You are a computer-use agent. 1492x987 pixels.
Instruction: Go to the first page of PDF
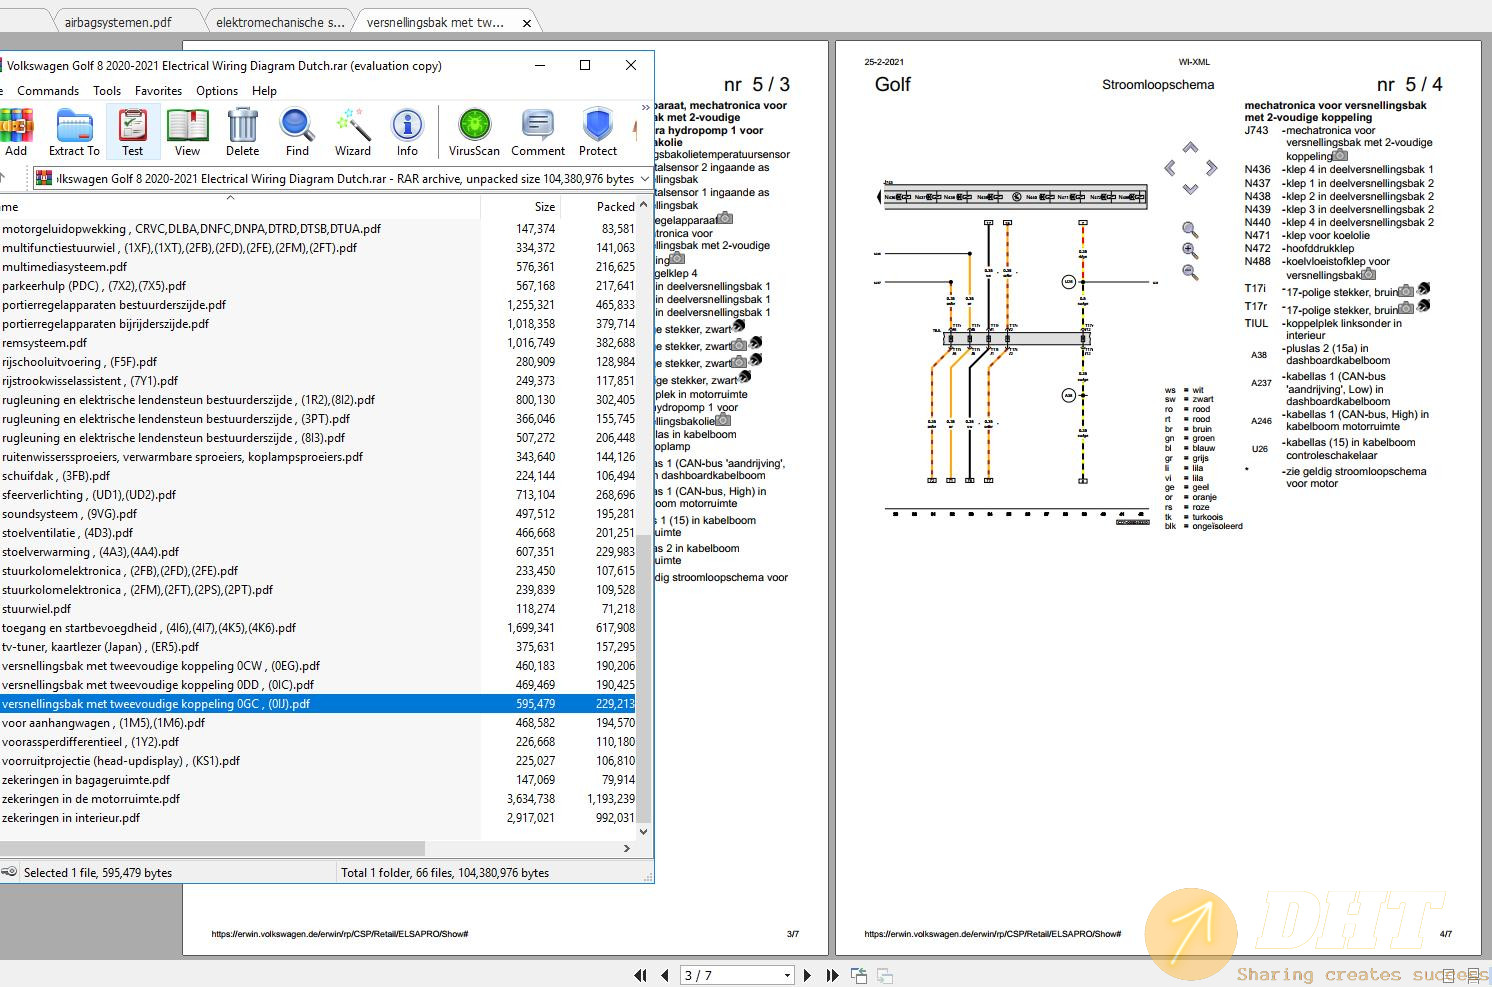click(640, 975)
